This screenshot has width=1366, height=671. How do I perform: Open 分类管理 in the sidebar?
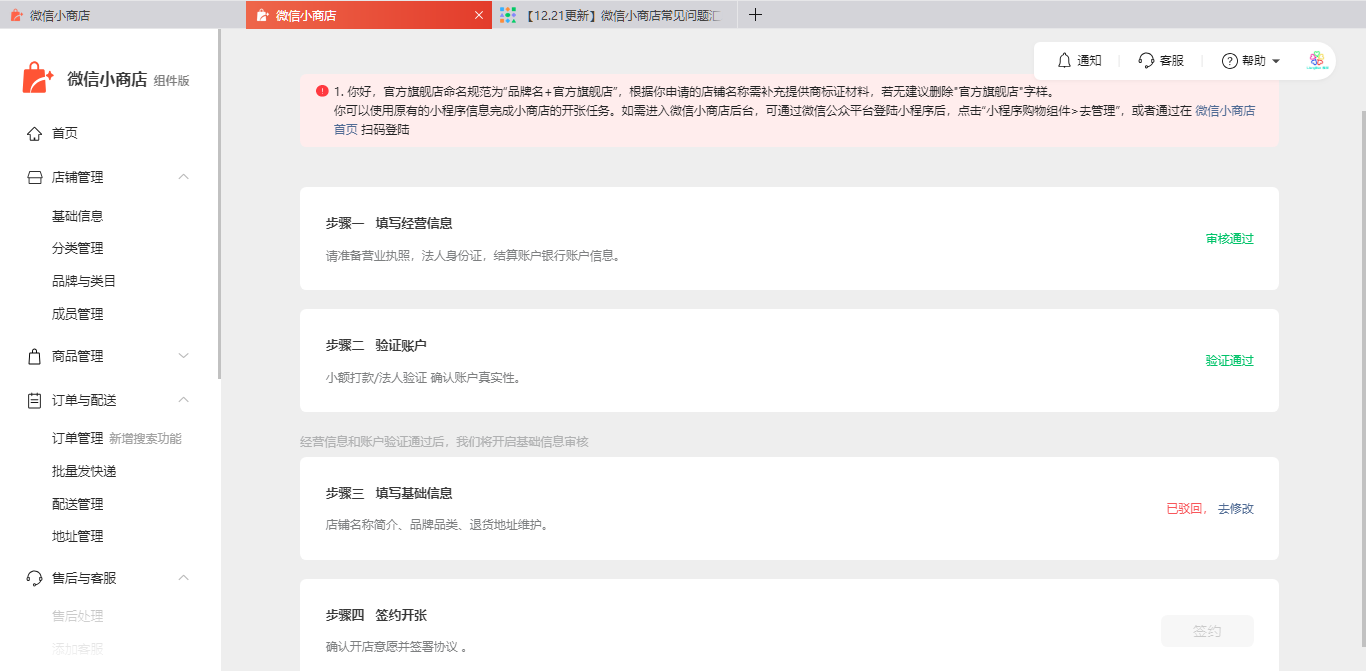tap(77, 249)
